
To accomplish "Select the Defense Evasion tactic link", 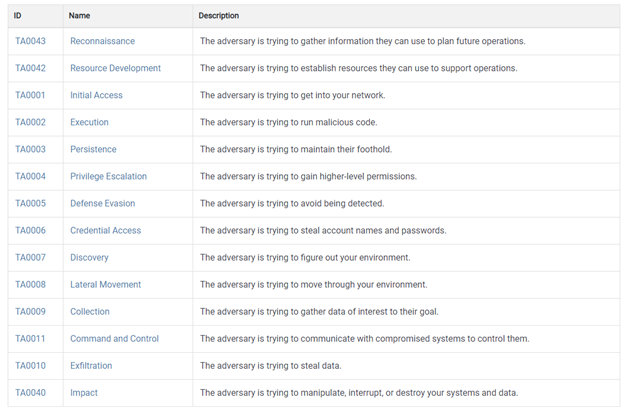I will pyautogui.click(x=102, y=203).
